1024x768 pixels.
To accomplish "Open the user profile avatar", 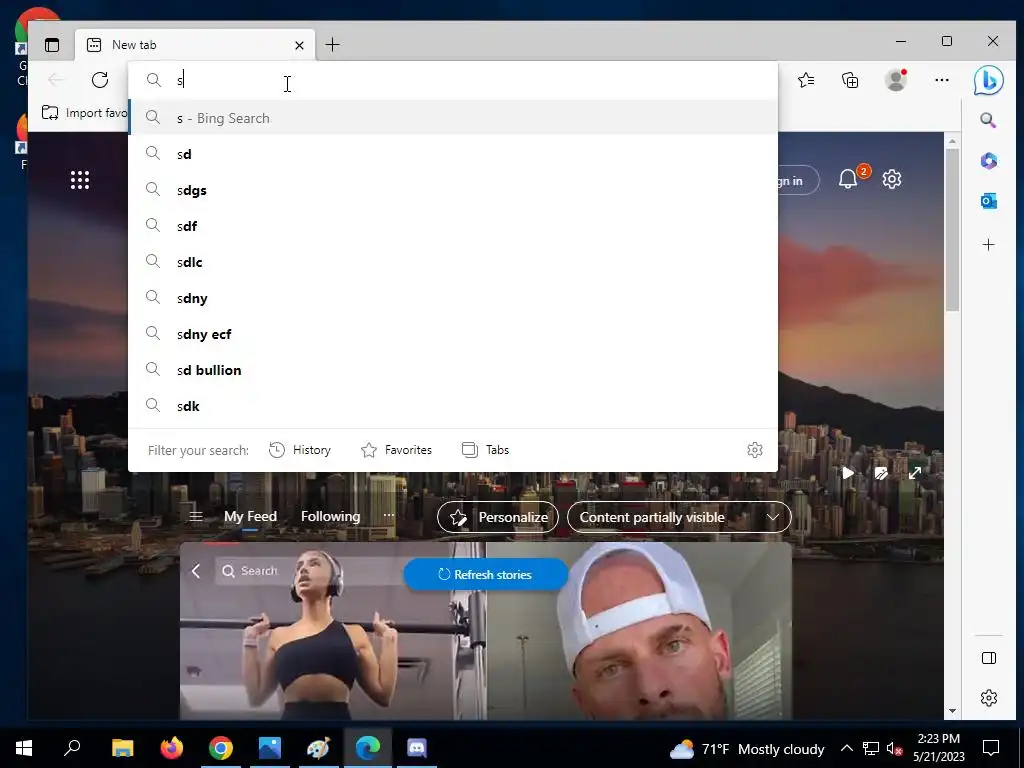I will [x=896, y=80].
